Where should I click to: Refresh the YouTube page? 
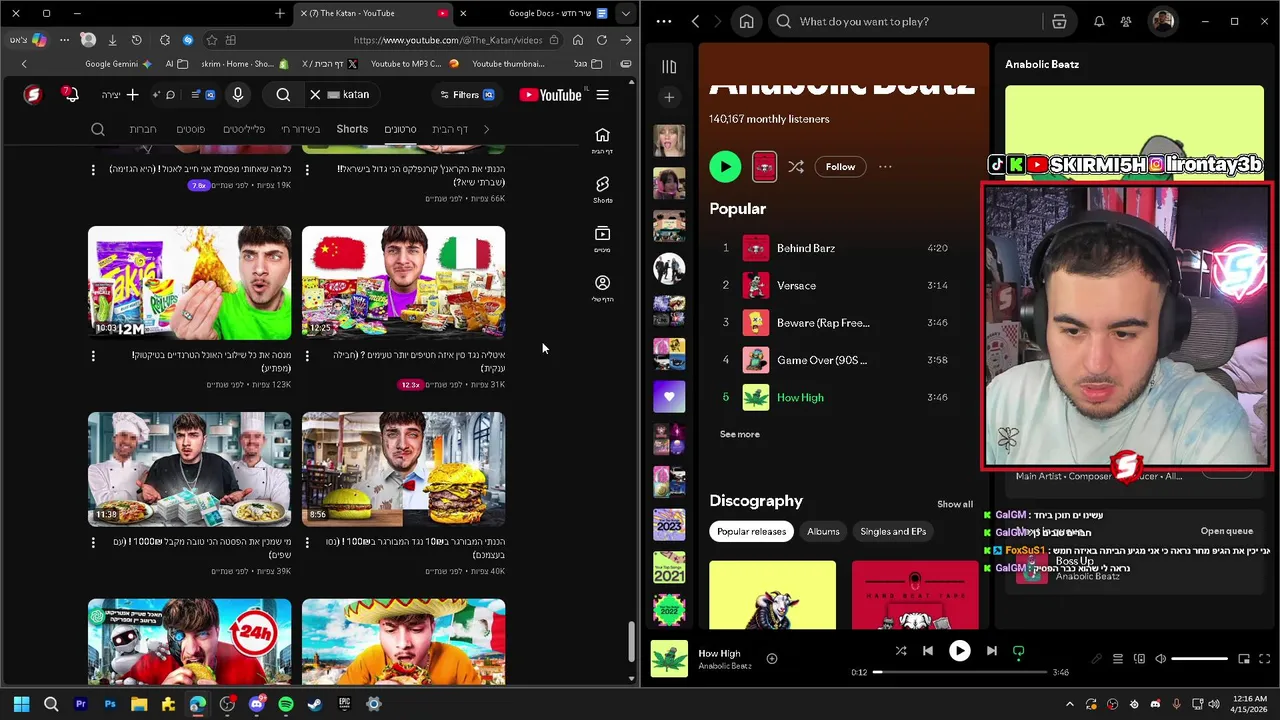tap(602, 40)
